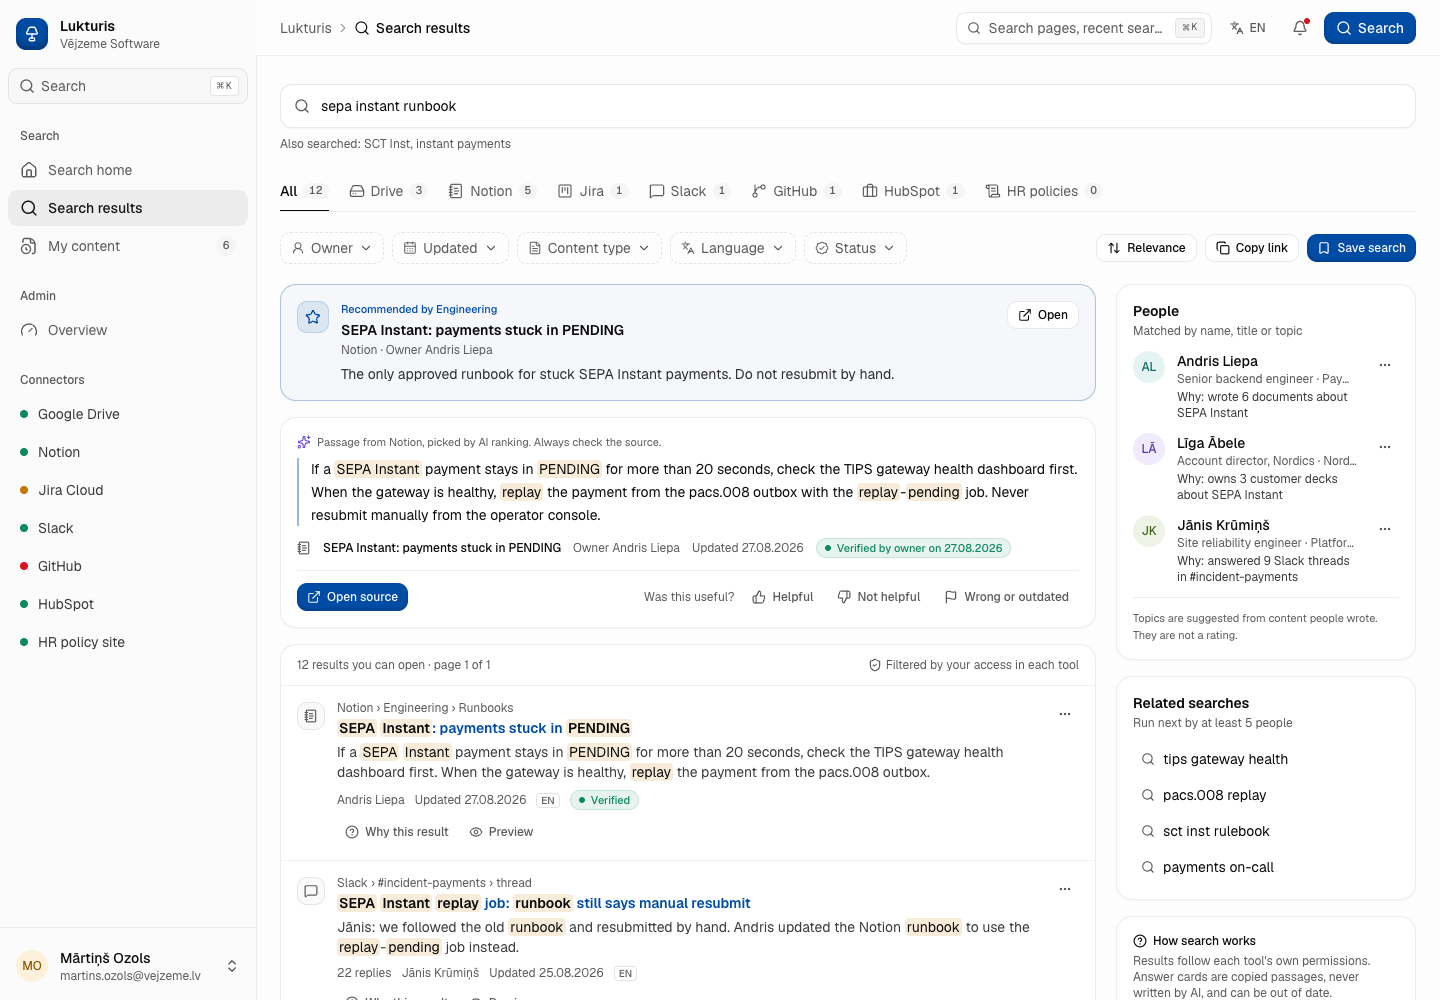The image size is (1440, 1000).
Task: Click the Notion document icon of first result
Action: click(x=311, y=716)
